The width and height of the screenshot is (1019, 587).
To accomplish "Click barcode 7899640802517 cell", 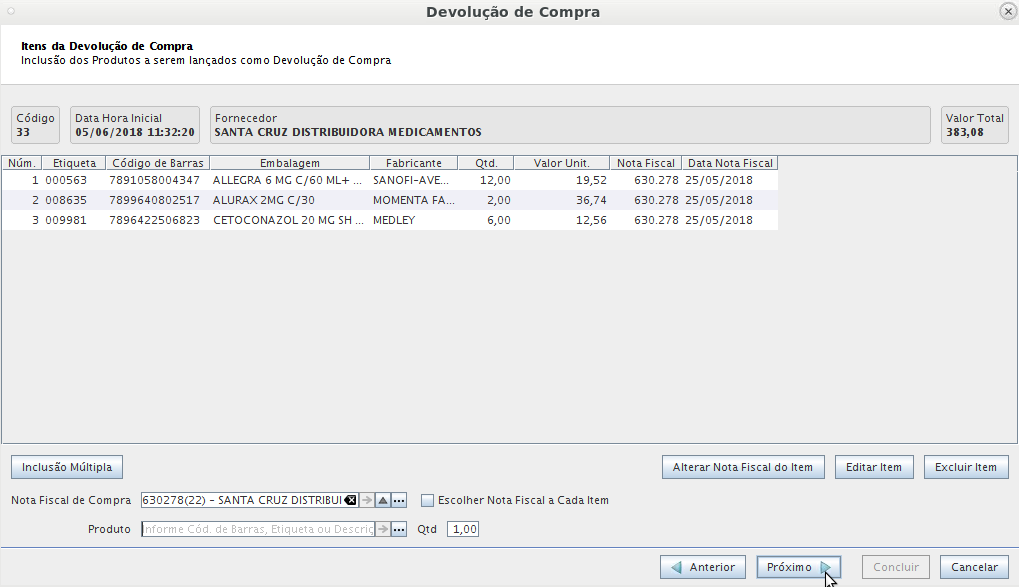I will (158, 200).
